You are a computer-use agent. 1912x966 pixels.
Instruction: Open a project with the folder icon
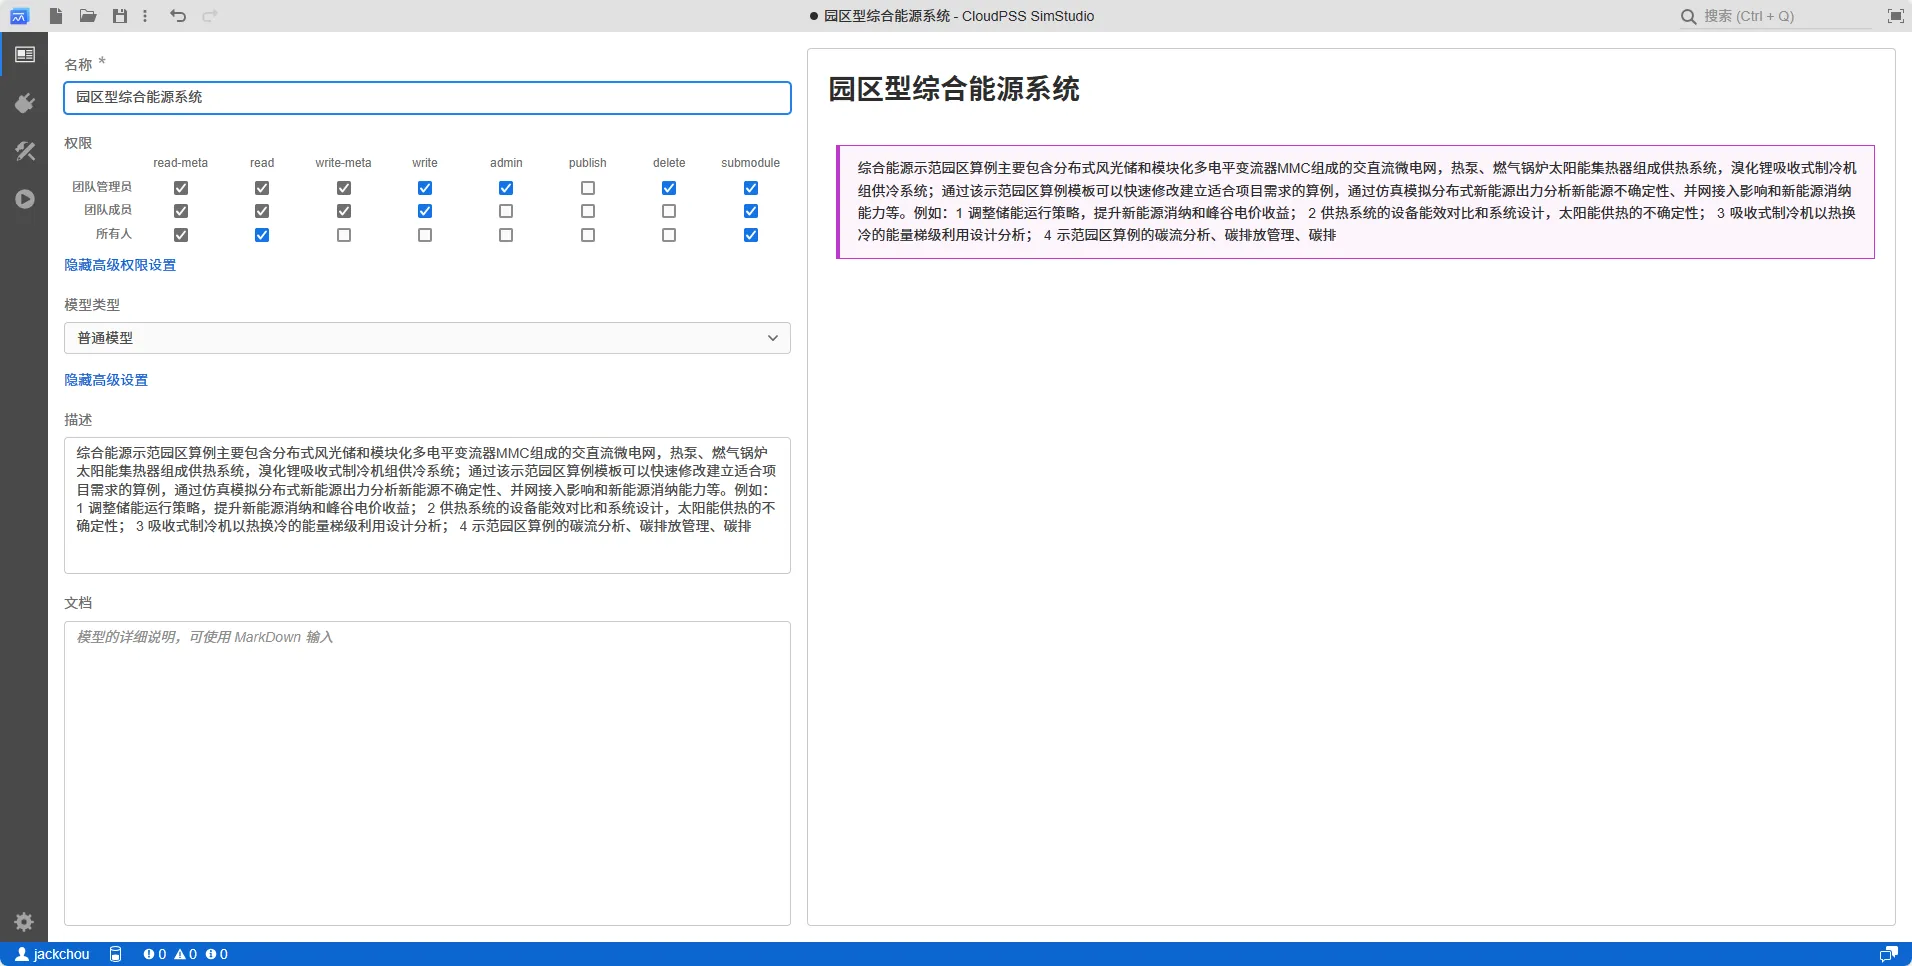tap(88, 16)
